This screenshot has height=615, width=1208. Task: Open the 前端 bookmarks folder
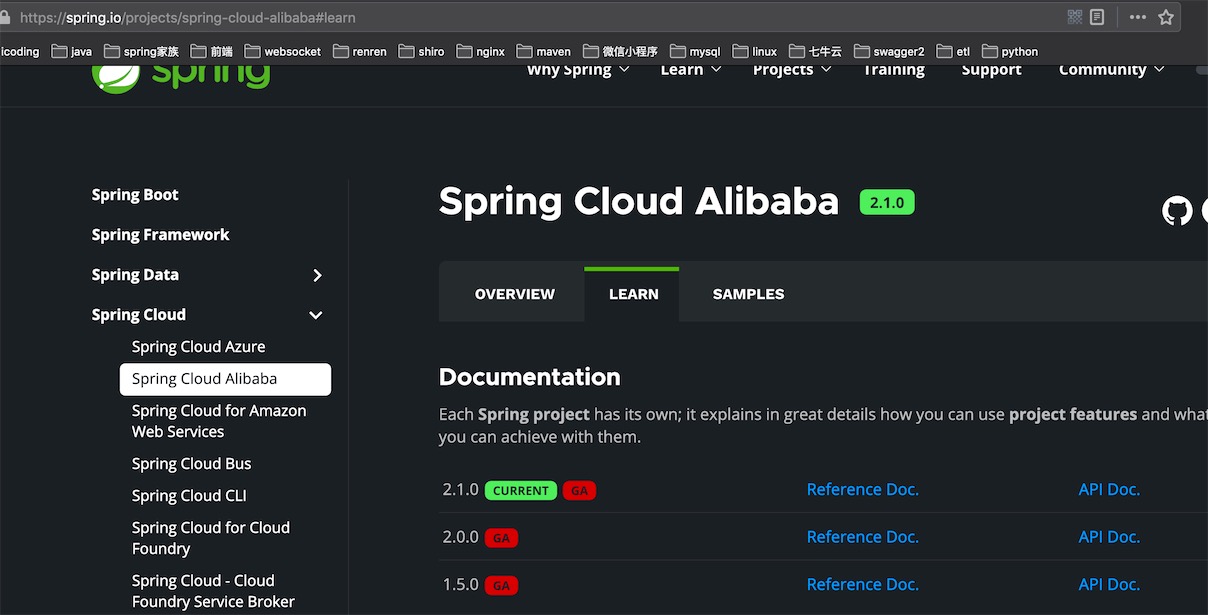click(x=211, y=51)
